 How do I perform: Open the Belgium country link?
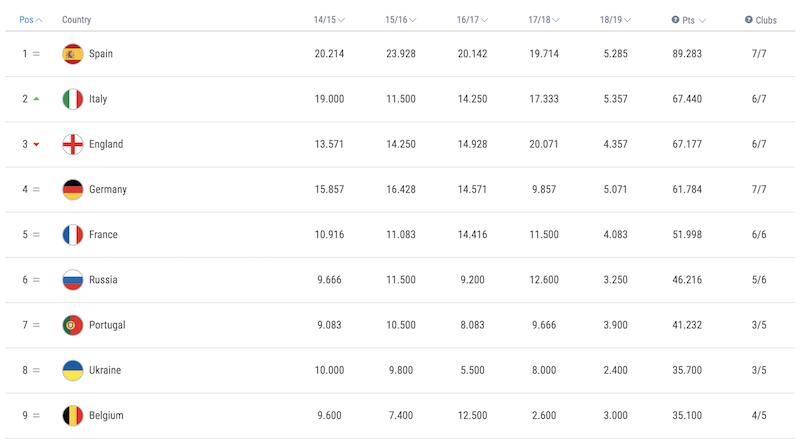pos(106,415)
